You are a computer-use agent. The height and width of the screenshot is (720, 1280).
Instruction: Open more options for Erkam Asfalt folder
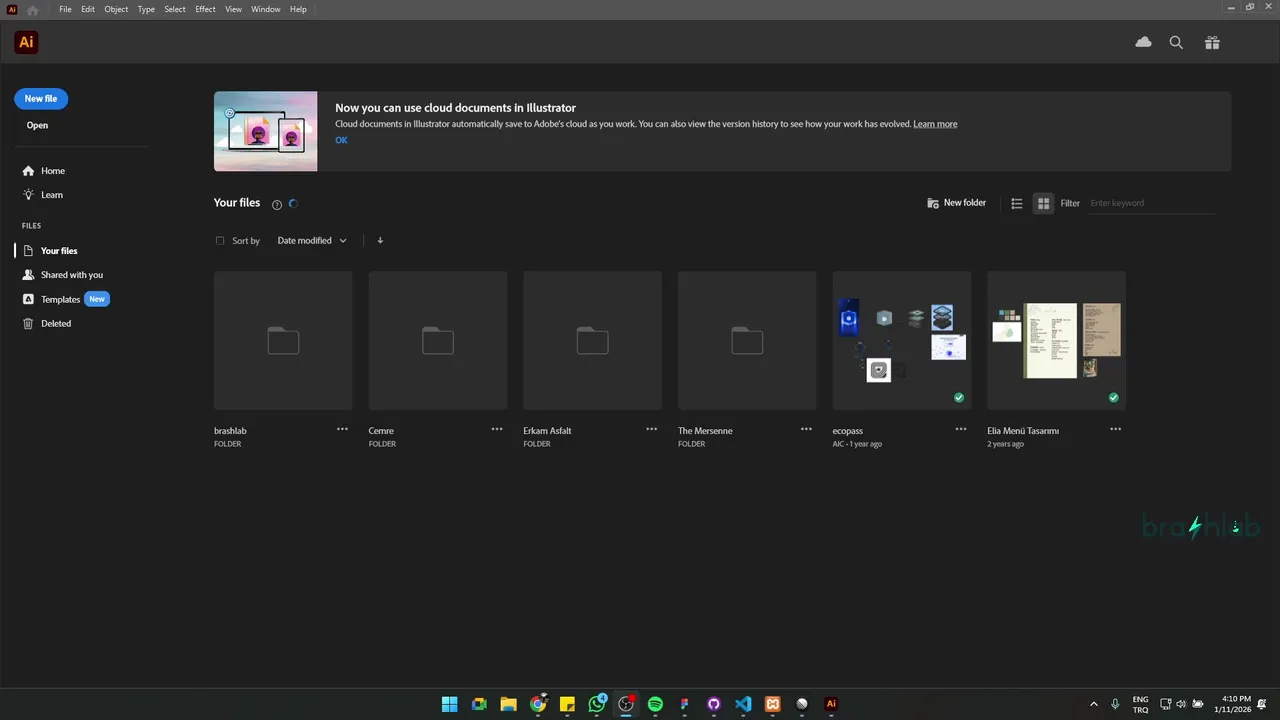[x=651, y=429]
